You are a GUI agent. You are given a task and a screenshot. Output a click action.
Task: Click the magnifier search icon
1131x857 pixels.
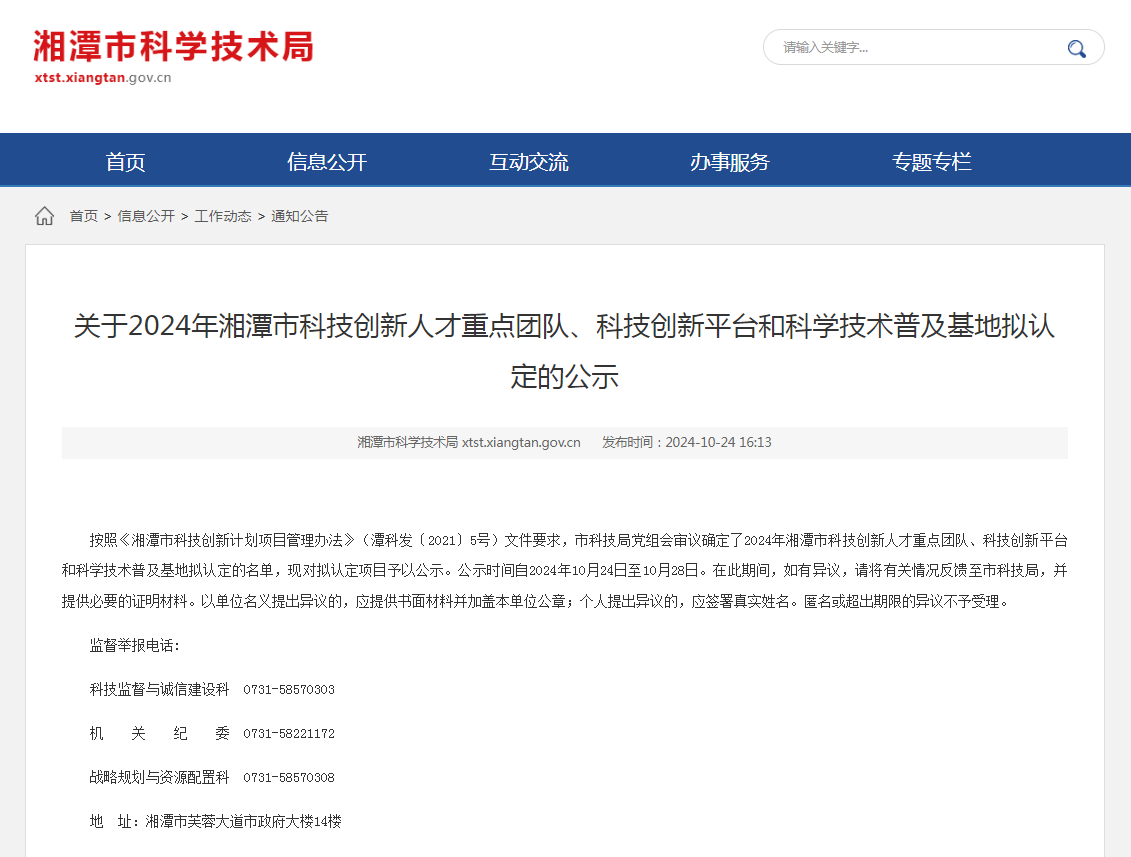[x=1076, y=48]
